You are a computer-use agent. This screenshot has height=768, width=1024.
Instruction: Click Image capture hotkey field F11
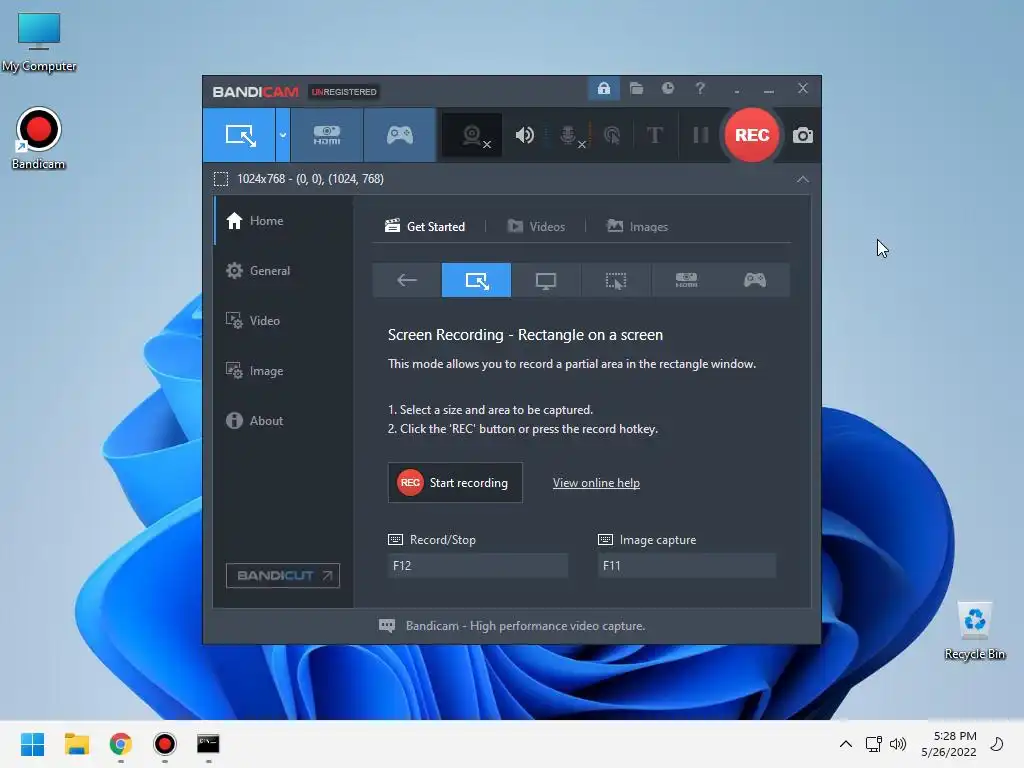pos(687,566)
